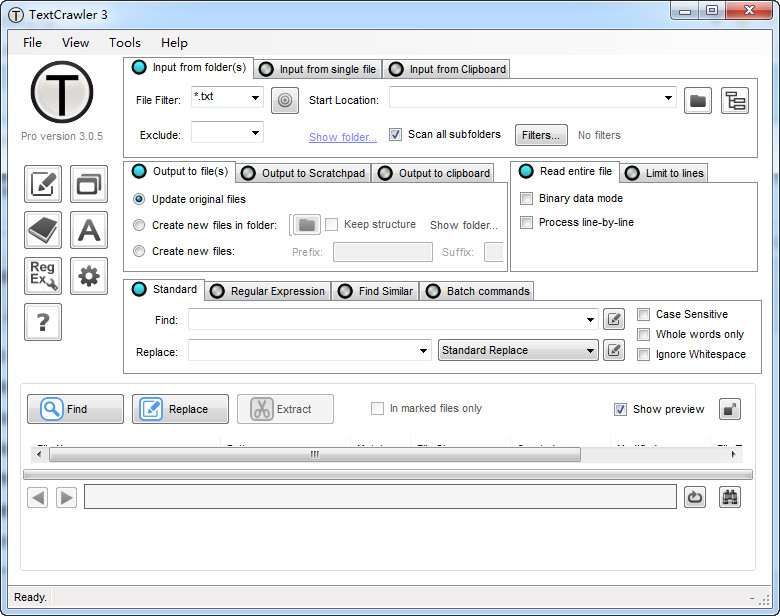Expand the Replace history dropdown
The height and width of the screenshot is (616, 780).
(x=423, y=350)
